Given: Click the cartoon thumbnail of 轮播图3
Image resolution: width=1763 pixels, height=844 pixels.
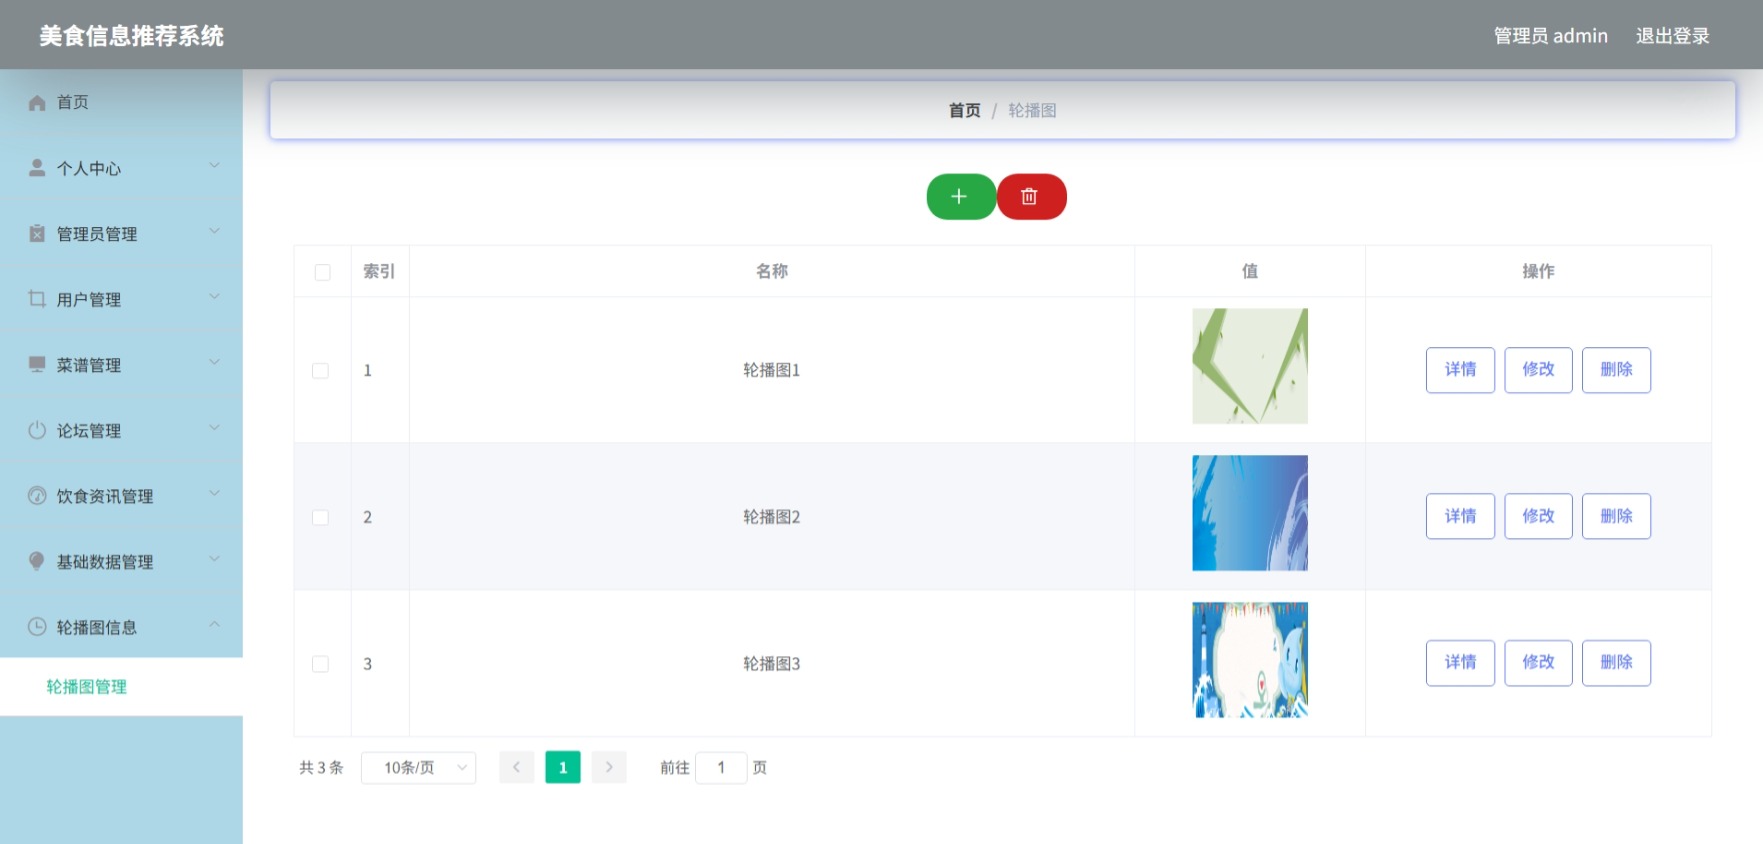Looking at the screenshot, I should 1250,660.
